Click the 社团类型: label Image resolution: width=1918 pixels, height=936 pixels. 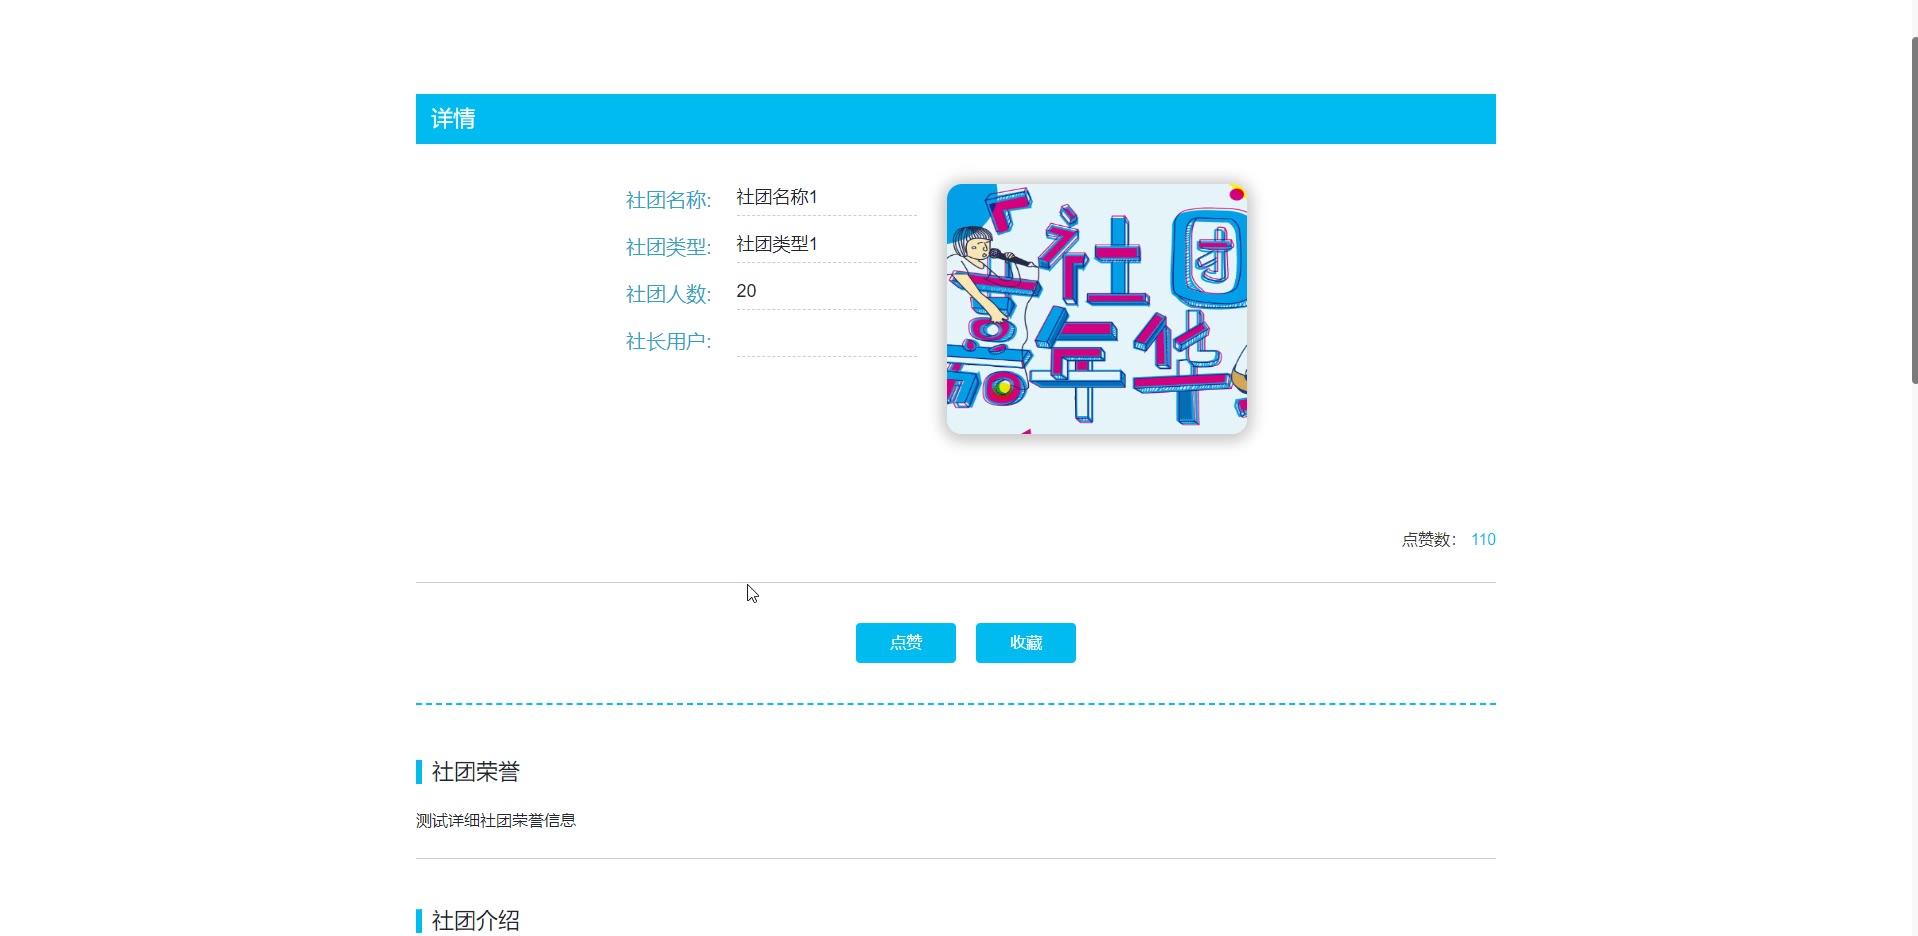point(668,247)
